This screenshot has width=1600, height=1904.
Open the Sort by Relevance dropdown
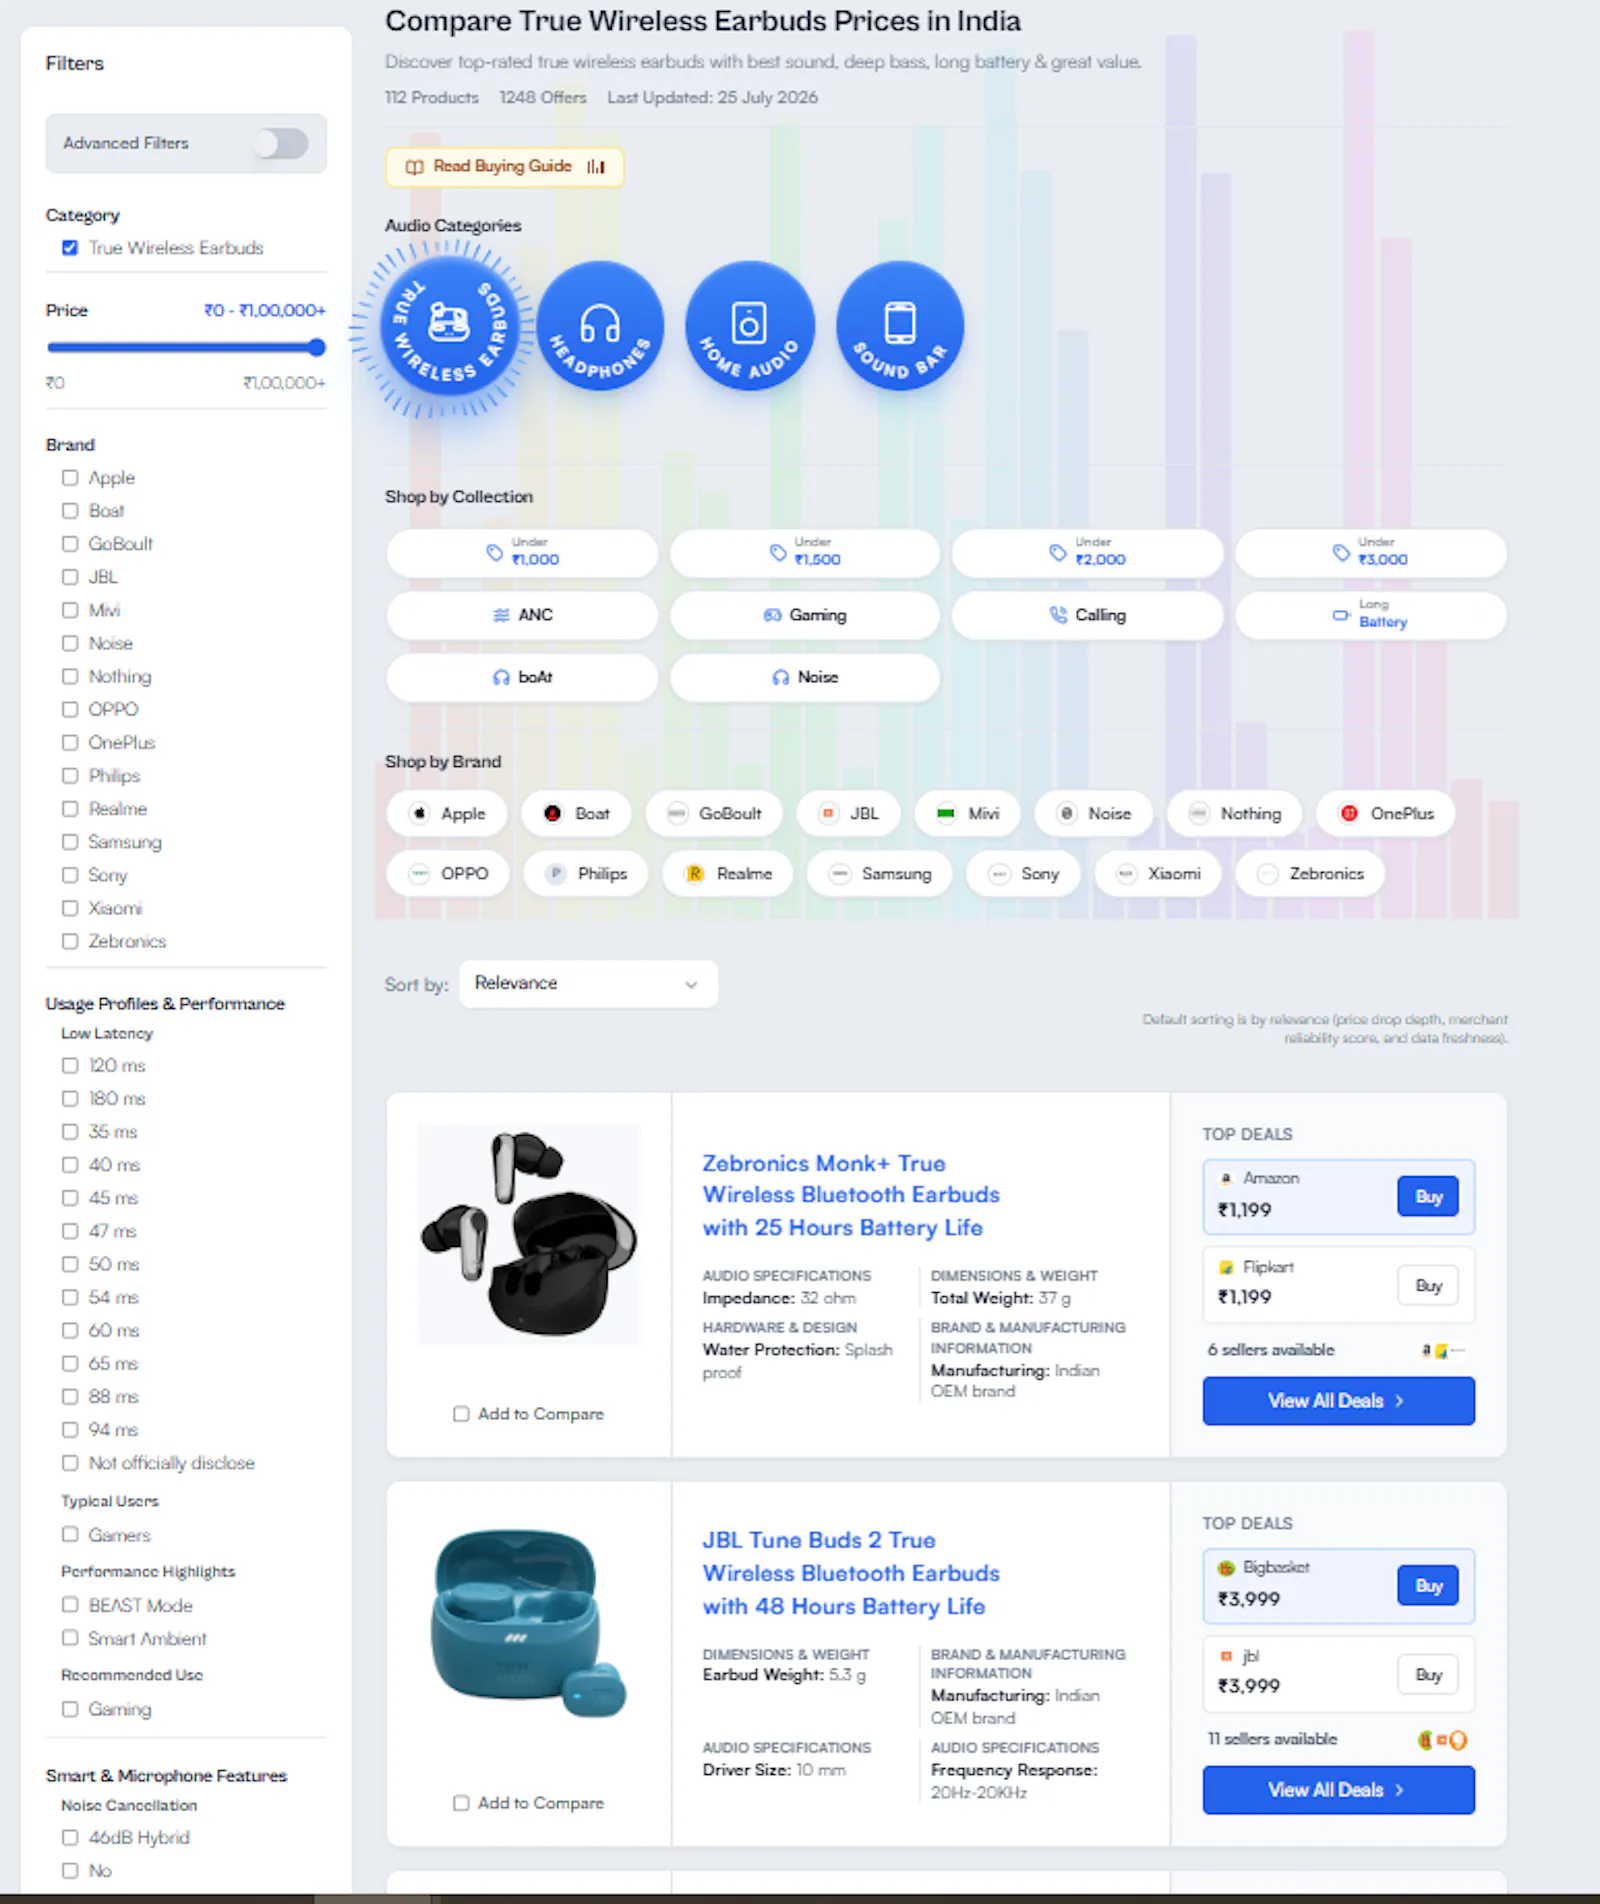pyautogui.click(x=588, y=984)
